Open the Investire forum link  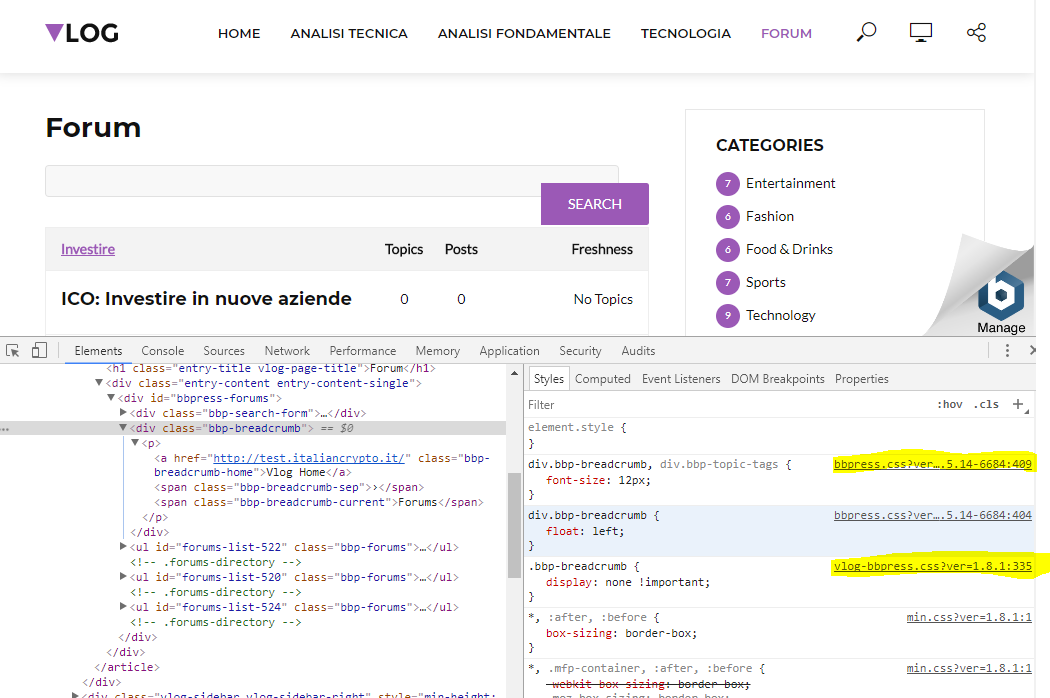[88, 249]
